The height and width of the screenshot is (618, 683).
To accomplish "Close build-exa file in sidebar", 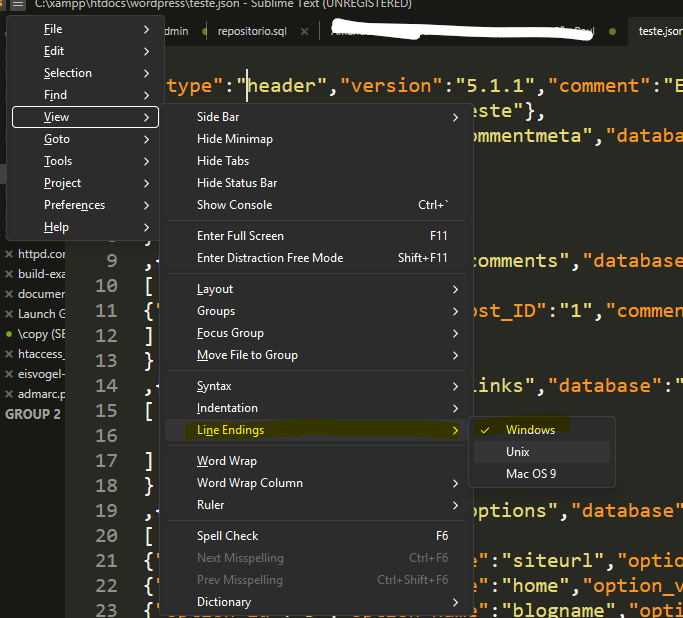I will [x=9, y=274].
